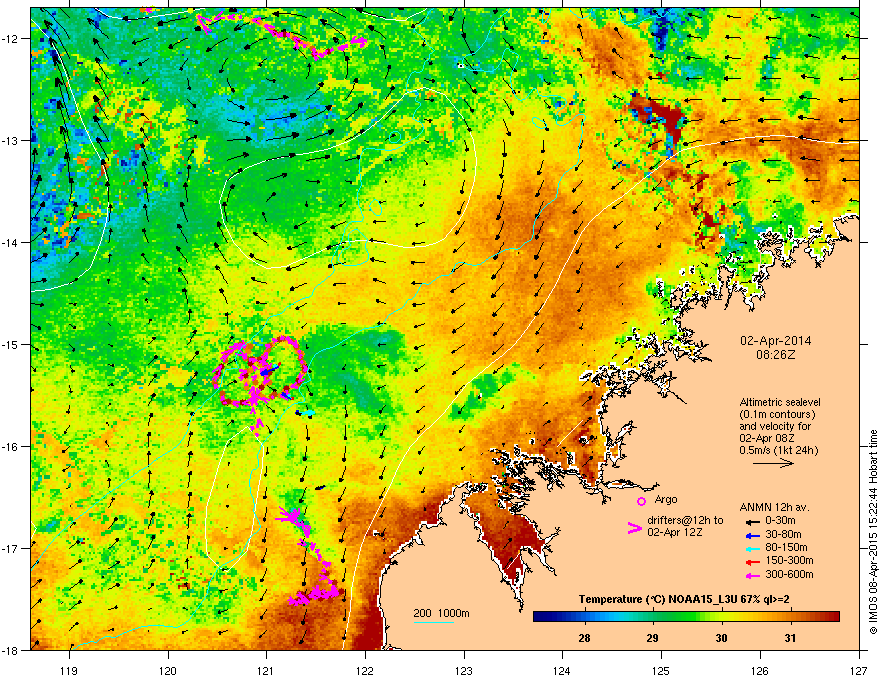Click the cyan 200 1000m isobath legend line

pos(434,622)
